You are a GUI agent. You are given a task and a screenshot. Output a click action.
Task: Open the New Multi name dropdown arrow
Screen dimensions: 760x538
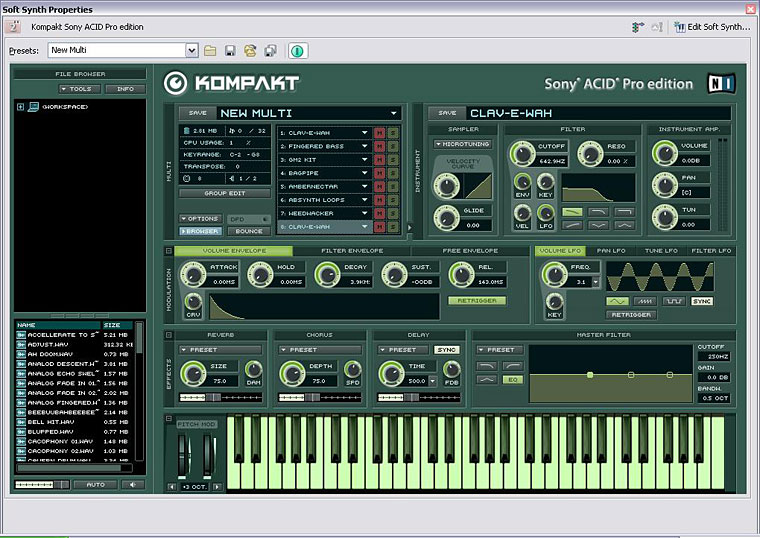(394, 113)
